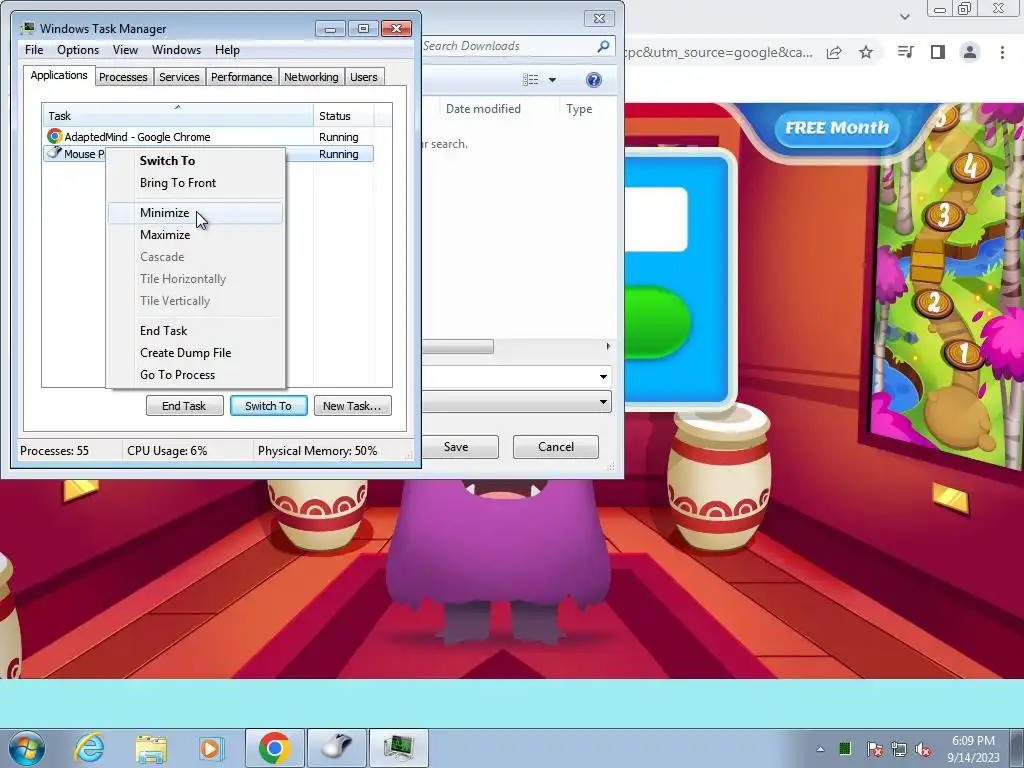1024x768 pixels.
Task: Sort tasks by Status column
Action: tap(344, 116)
